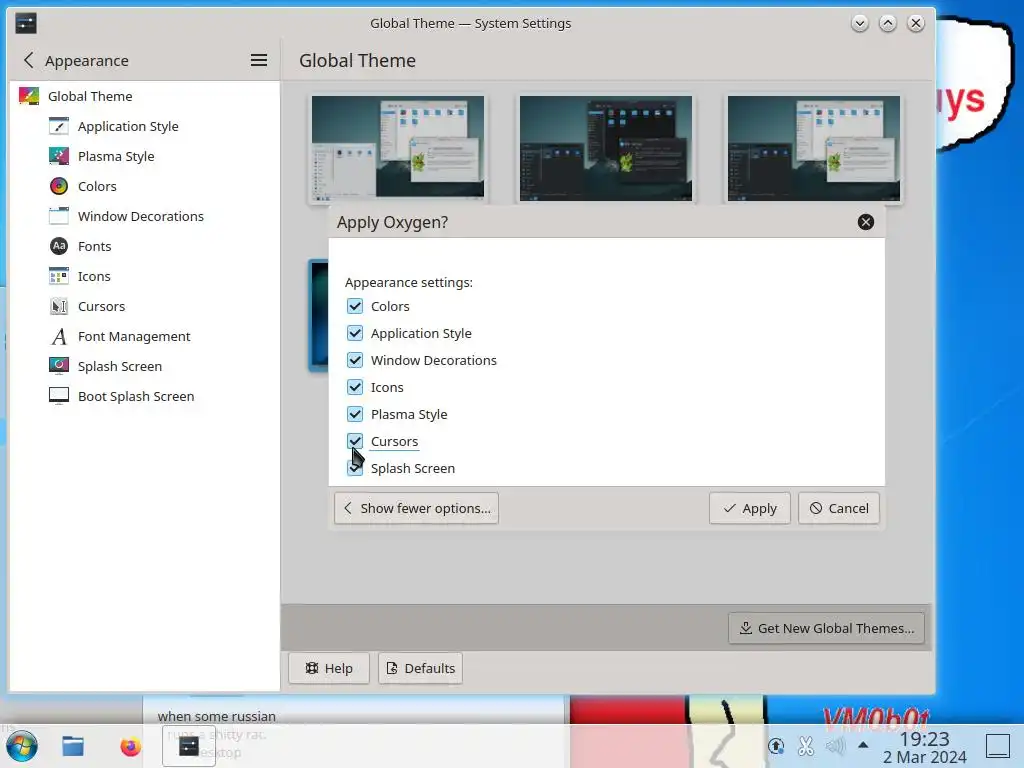Select the third theme thumbnail on right
Viewport: 1024px width, 768px height.
[814, 148]
